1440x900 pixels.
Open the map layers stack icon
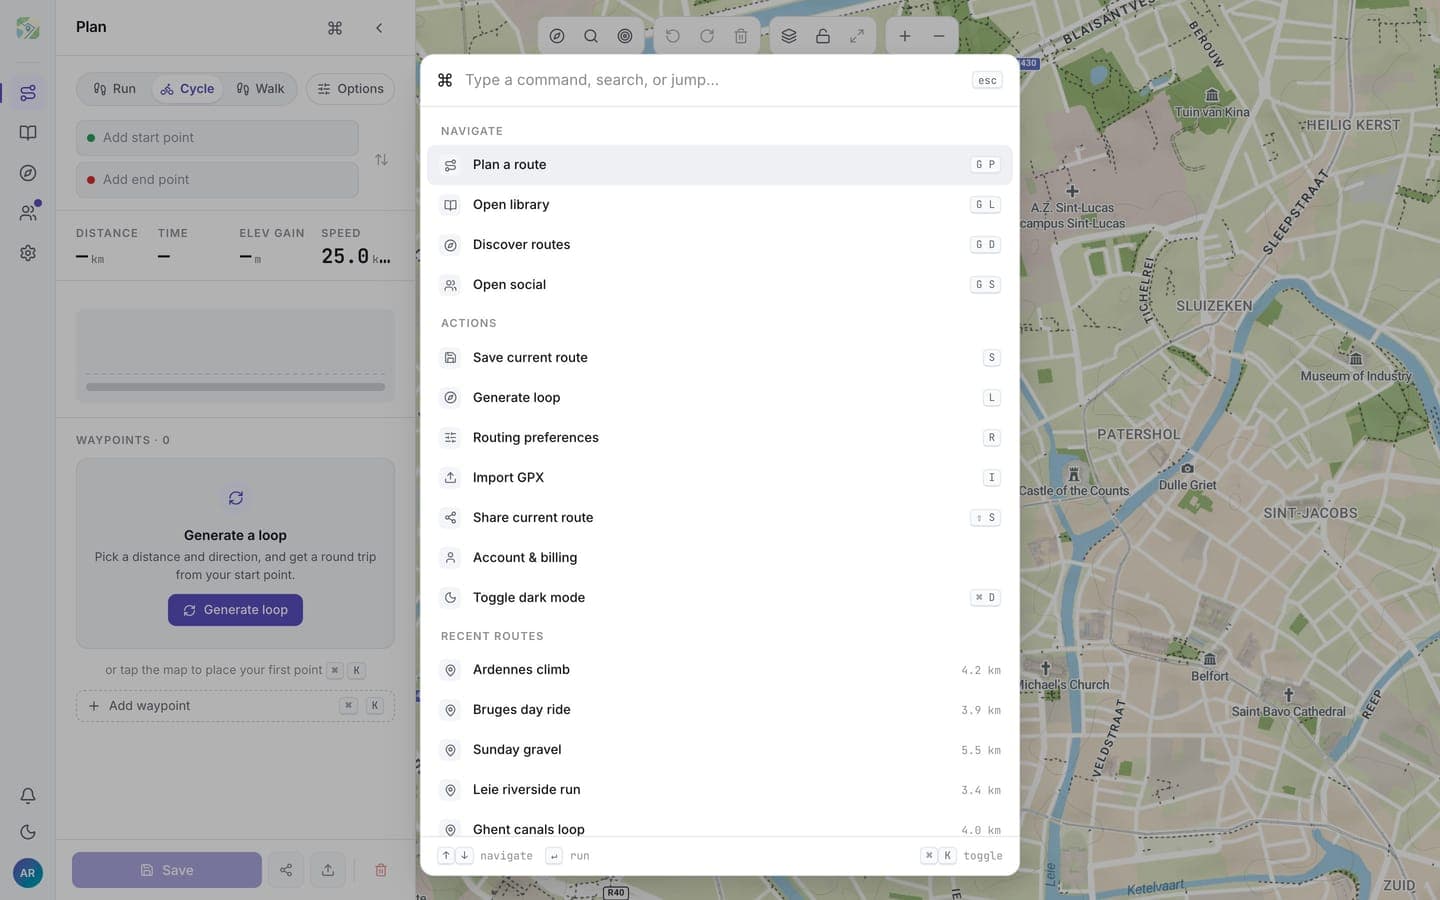tap(789, 36)
